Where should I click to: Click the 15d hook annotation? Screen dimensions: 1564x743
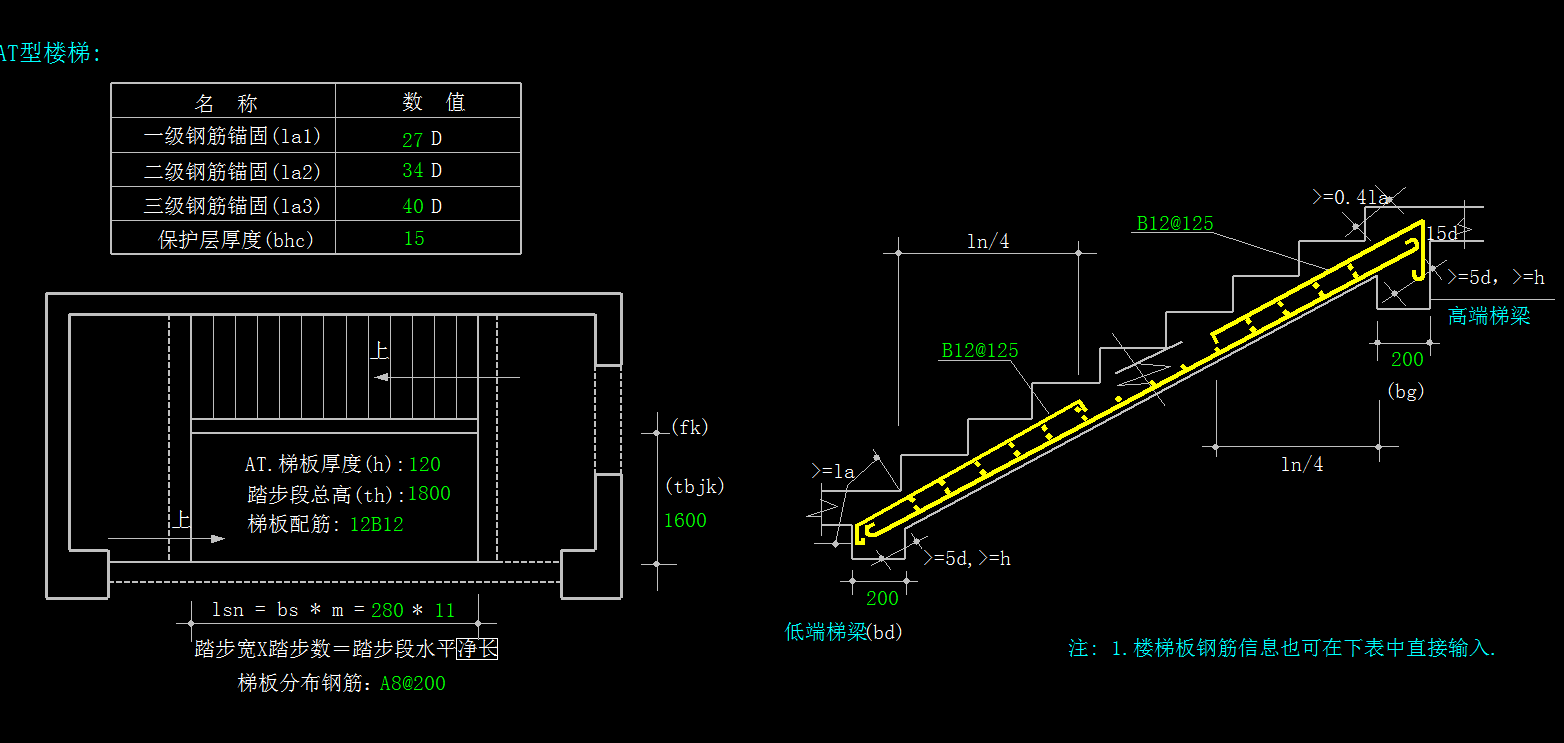tap(1441, 233)
